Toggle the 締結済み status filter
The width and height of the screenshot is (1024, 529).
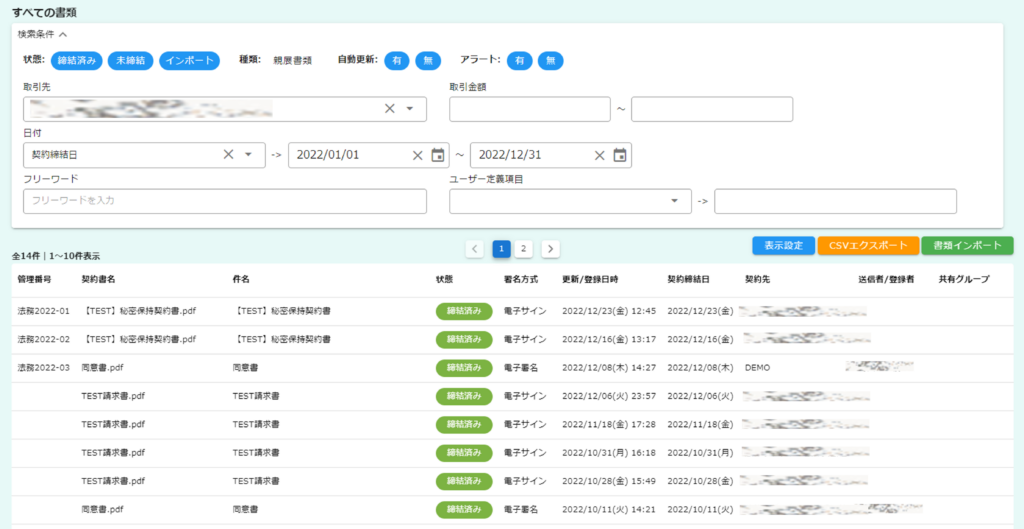[x=76, y=61]
